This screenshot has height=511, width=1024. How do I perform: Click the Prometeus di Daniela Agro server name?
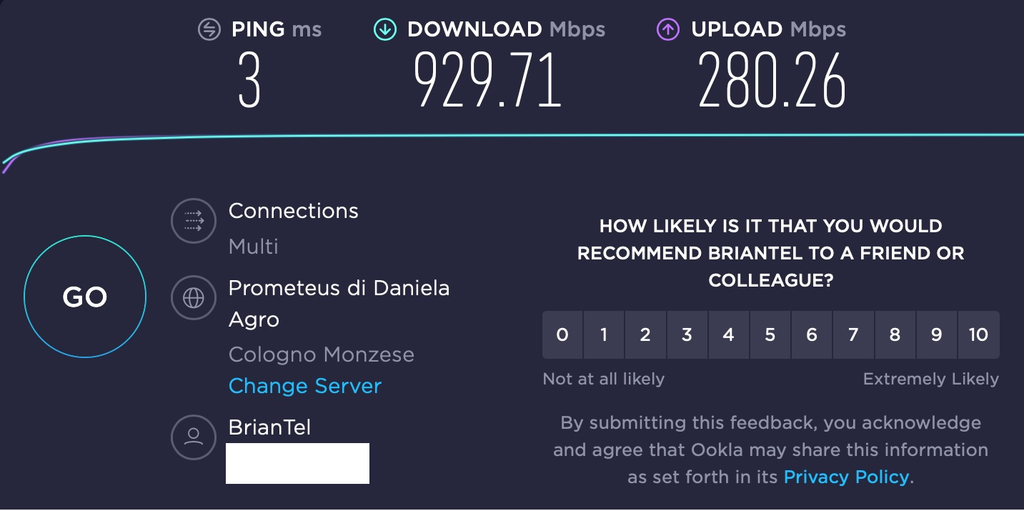(339, 304)
